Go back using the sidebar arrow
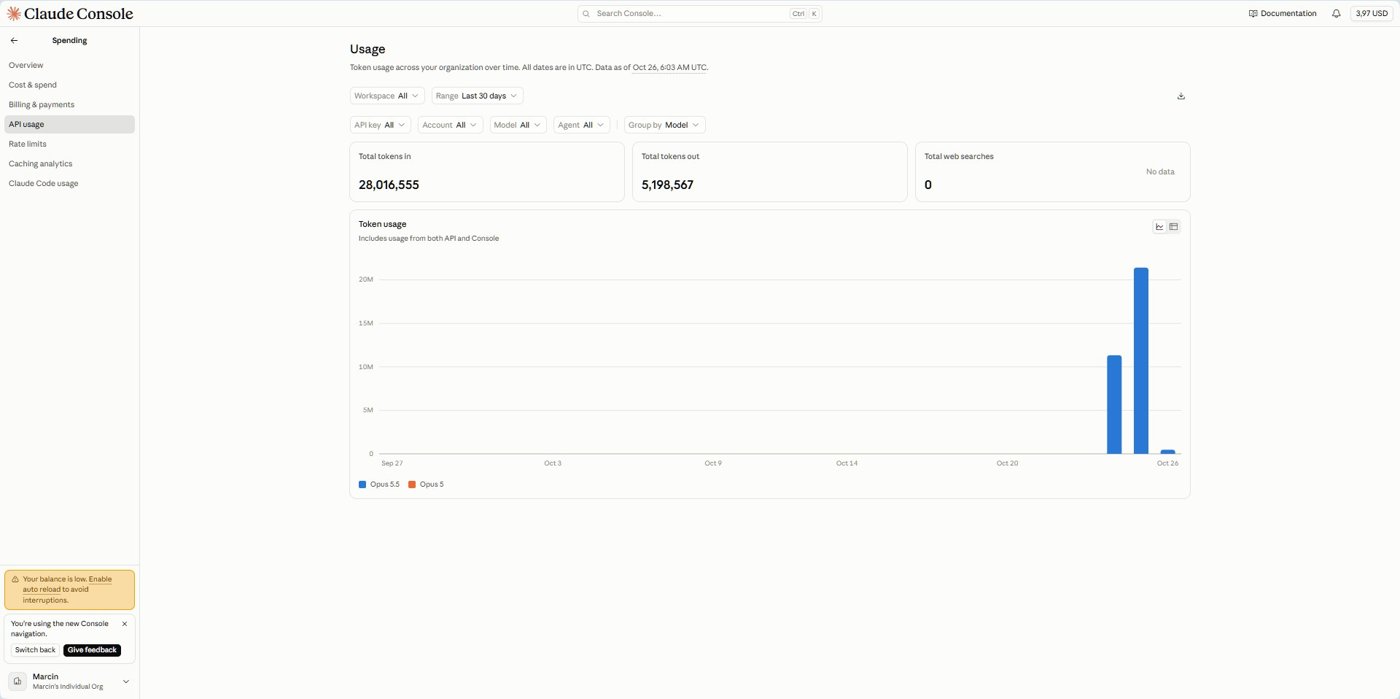This screenshot has width=1400, height=699. point(14,41)
